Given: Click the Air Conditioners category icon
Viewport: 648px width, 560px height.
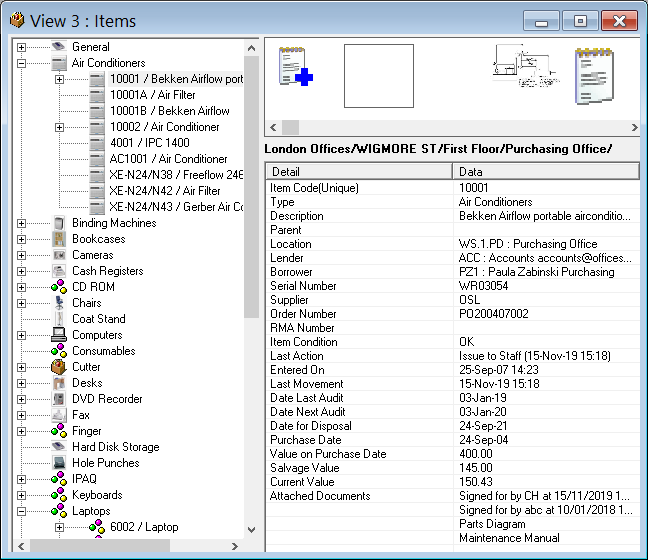Looking at the screenshot, I should 59,63.
